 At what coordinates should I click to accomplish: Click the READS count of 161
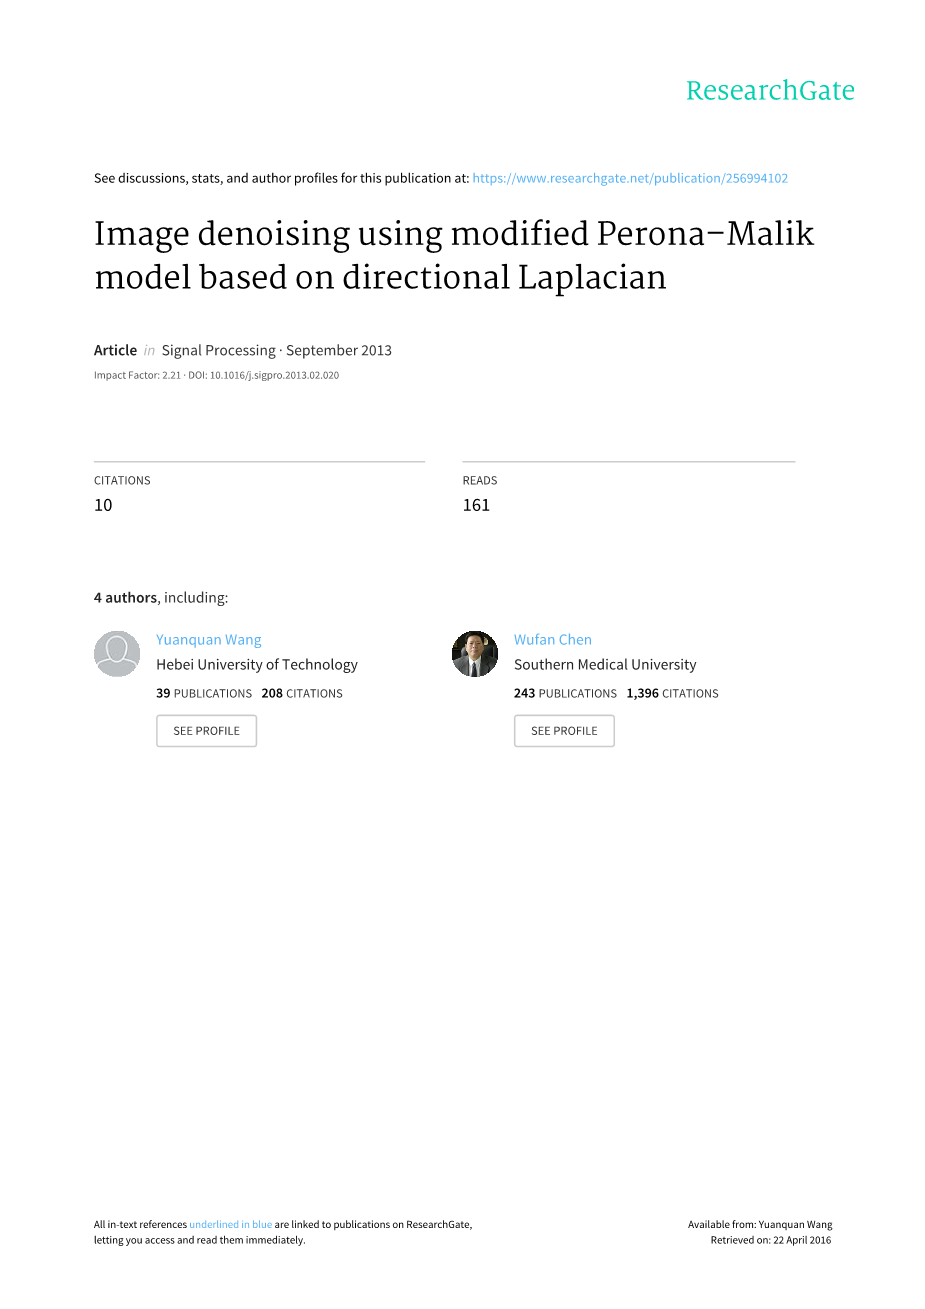coord(476,505)
